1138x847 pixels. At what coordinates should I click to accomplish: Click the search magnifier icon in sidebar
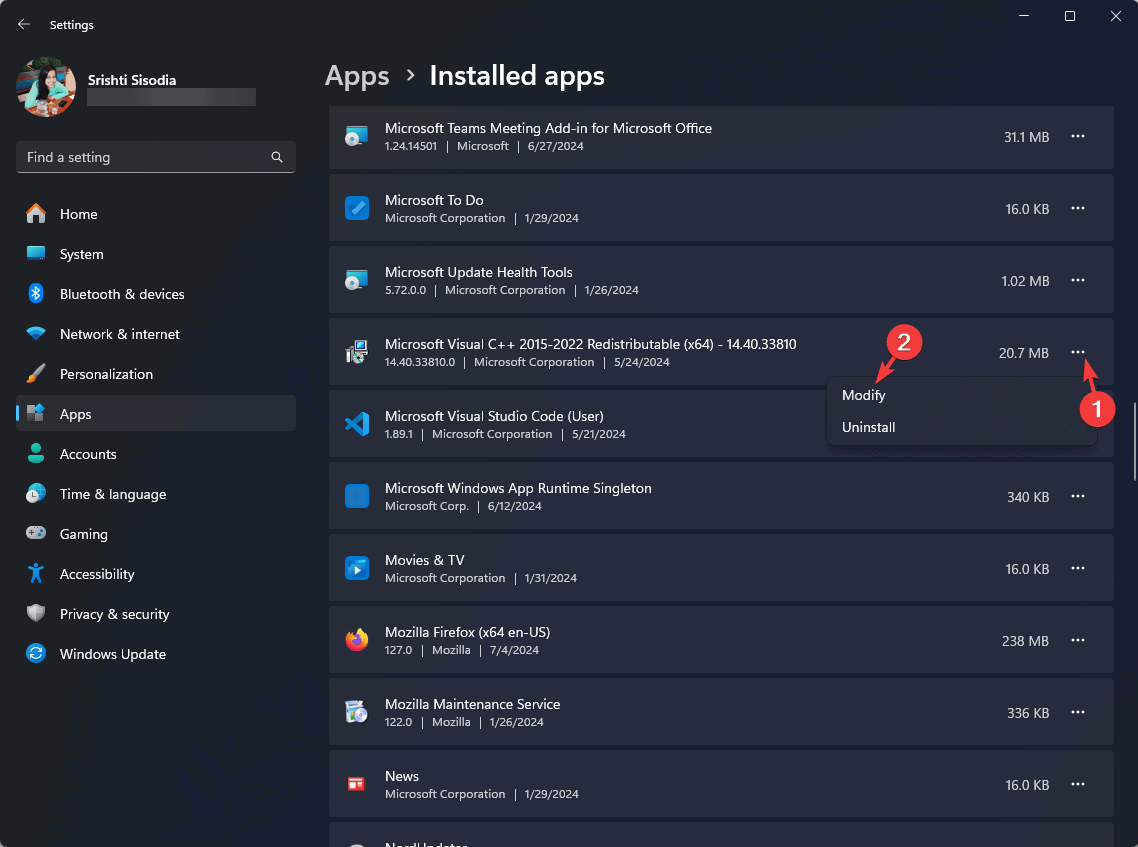point(277,157)
